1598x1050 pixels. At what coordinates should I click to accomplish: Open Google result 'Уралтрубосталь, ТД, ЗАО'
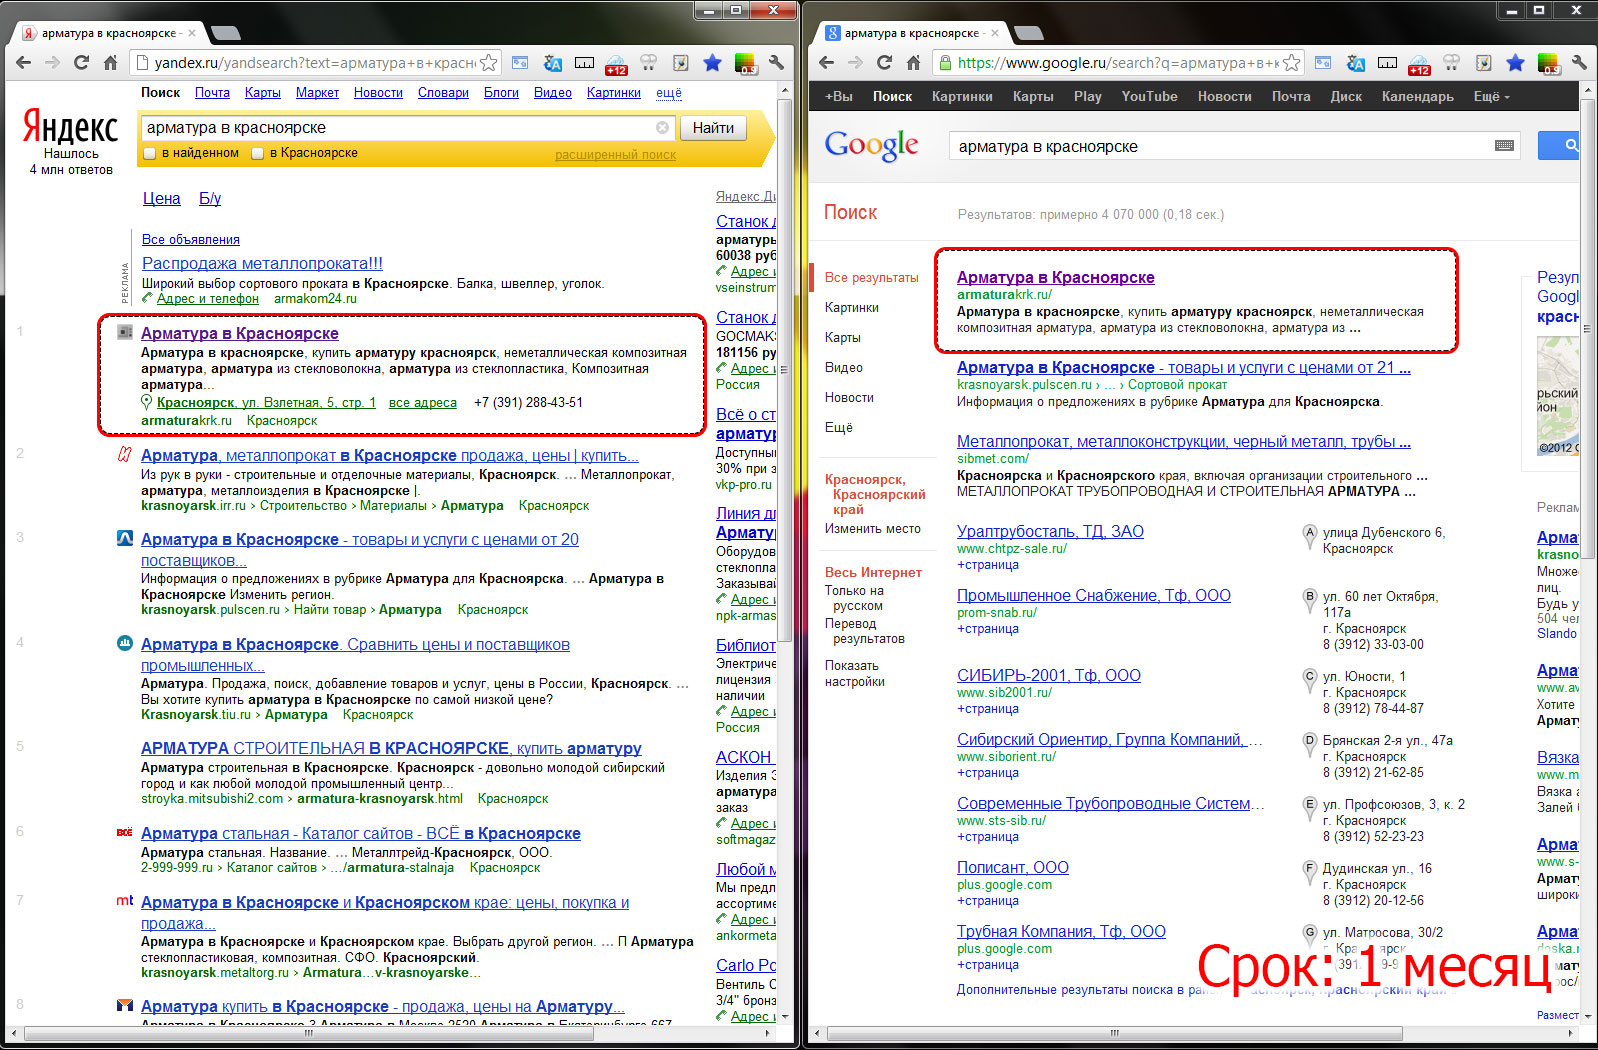pos(1050,531)
